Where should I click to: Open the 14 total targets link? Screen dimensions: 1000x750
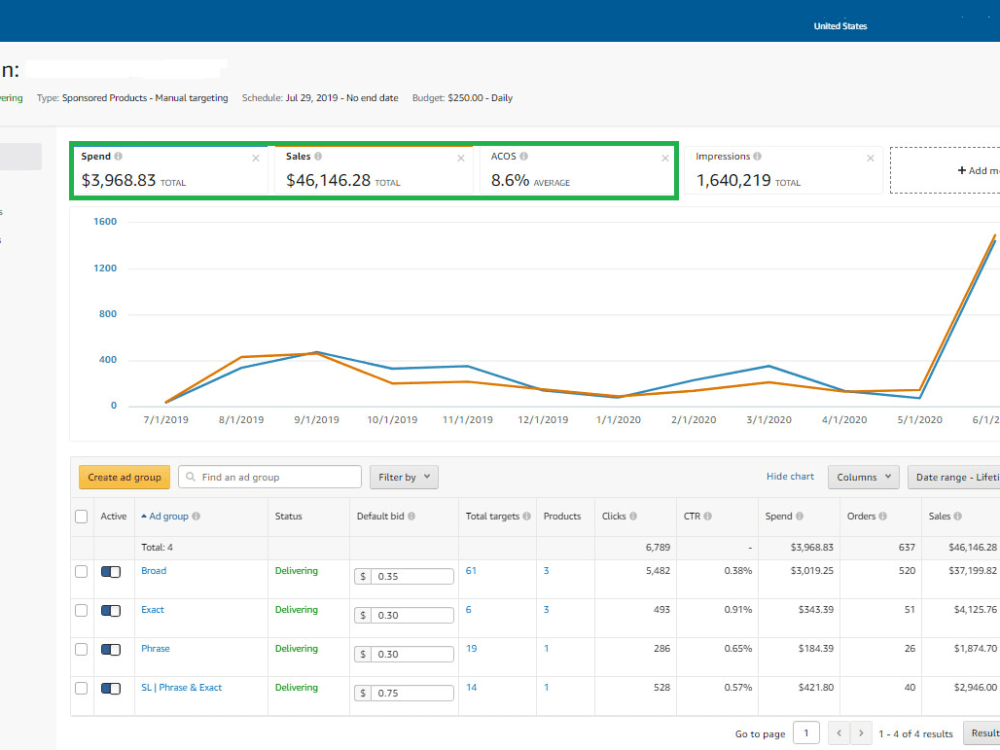[x=471, y=688]
